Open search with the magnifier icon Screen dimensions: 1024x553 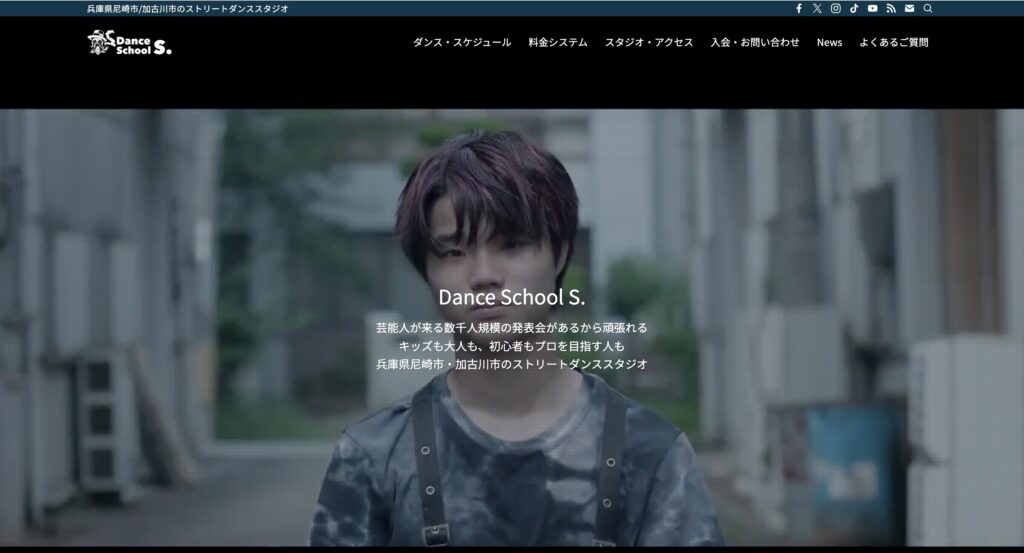[x=928, y=8]
